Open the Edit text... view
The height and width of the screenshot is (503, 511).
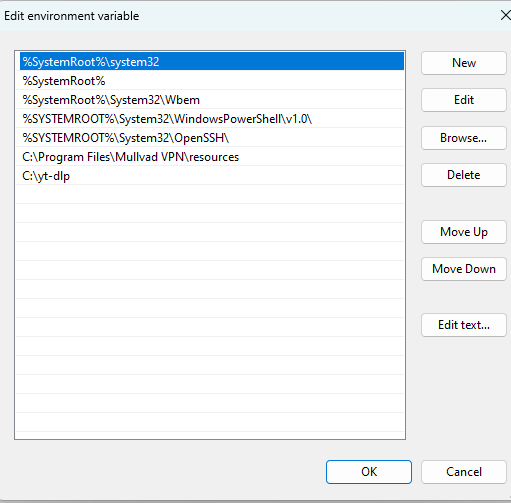coord(464,325)
